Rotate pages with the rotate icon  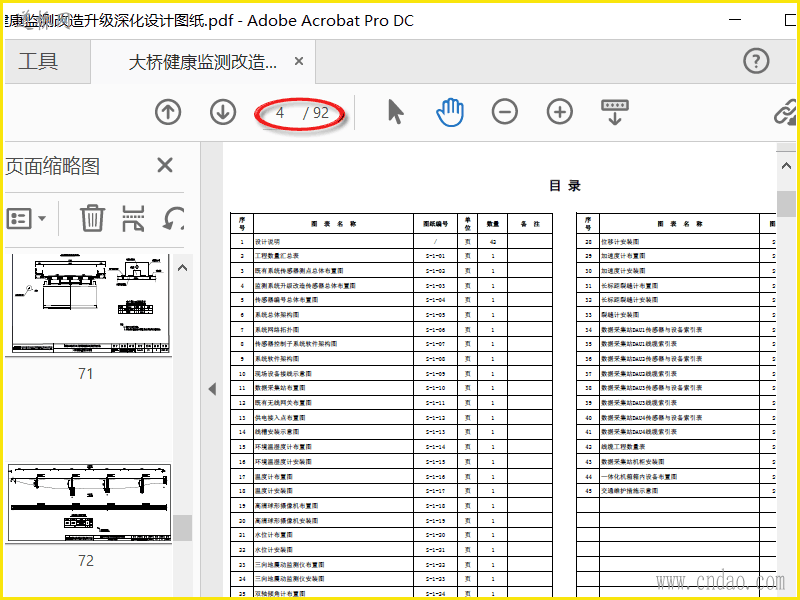pyautogui.click(x=173, y=218)
